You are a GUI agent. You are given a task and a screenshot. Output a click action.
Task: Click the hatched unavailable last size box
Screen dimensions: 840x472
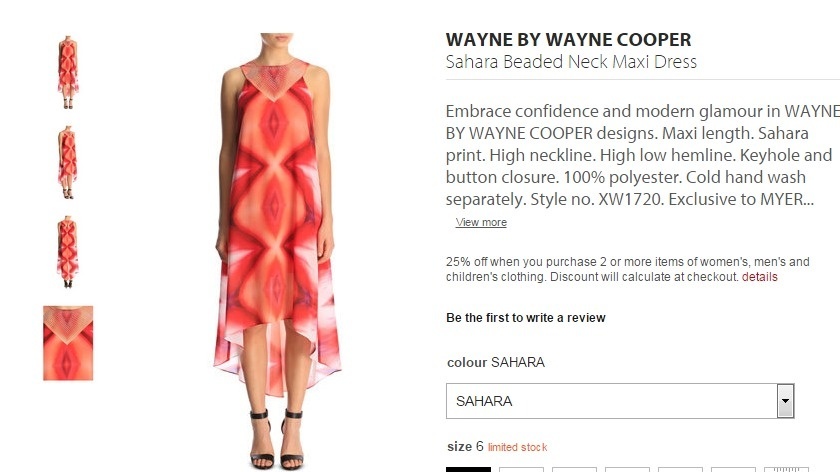[x=786, y=469]
